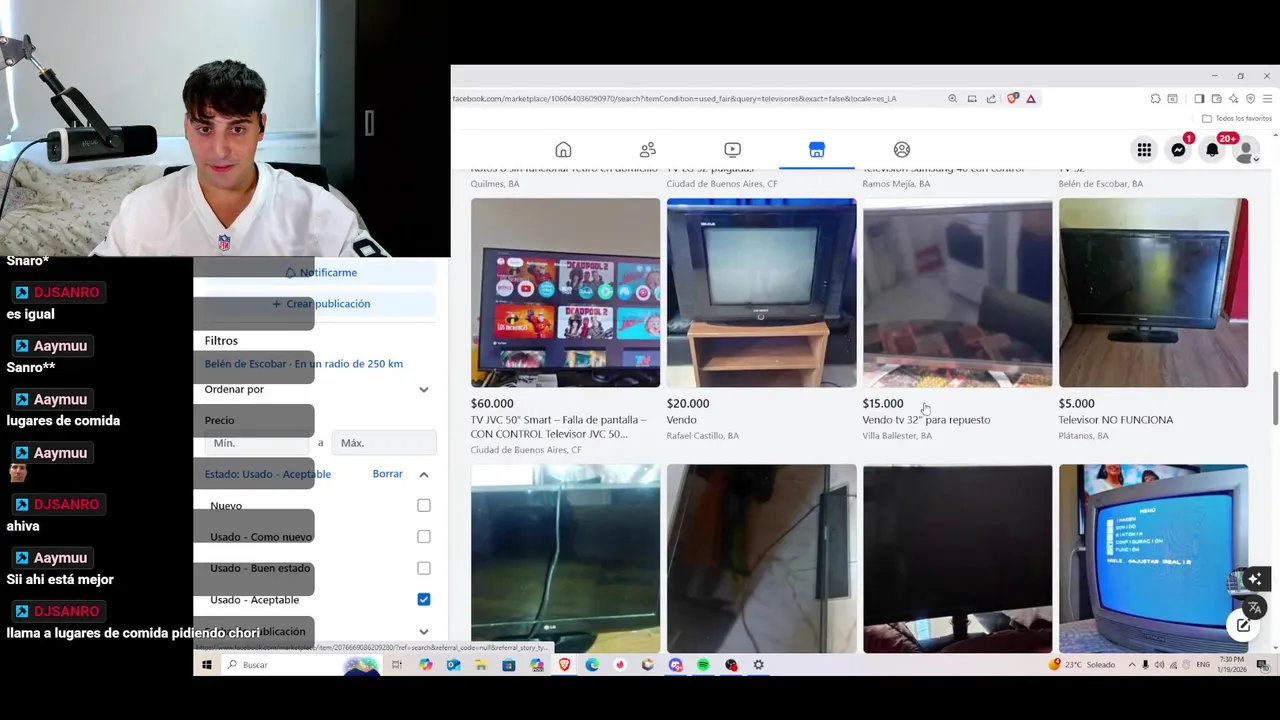Click the floating sparkle AI button

pyautogui.click(x=1255, y=580)
